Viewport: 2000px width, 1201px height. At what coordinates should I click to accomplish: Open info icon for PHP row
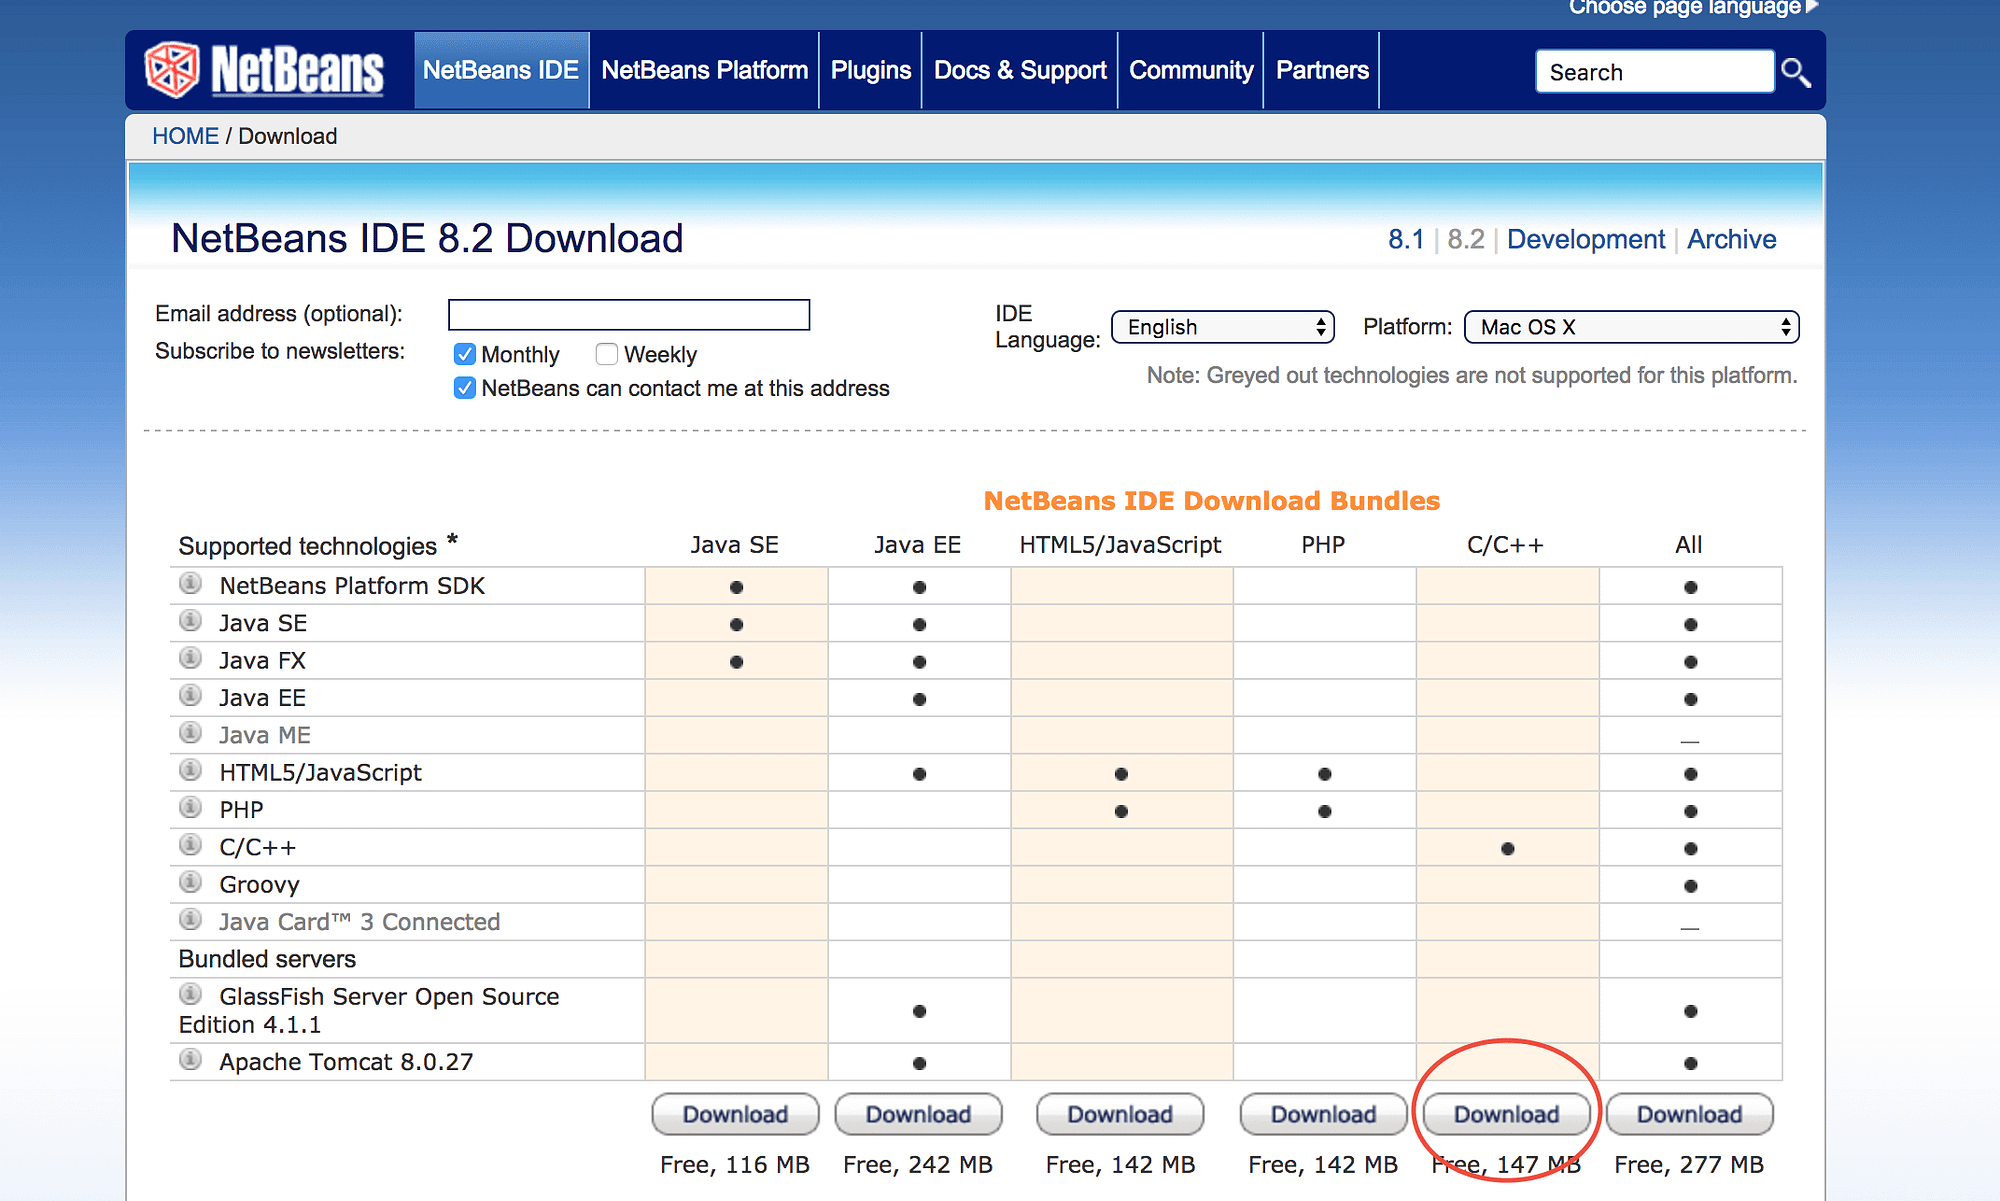[190, 807]
